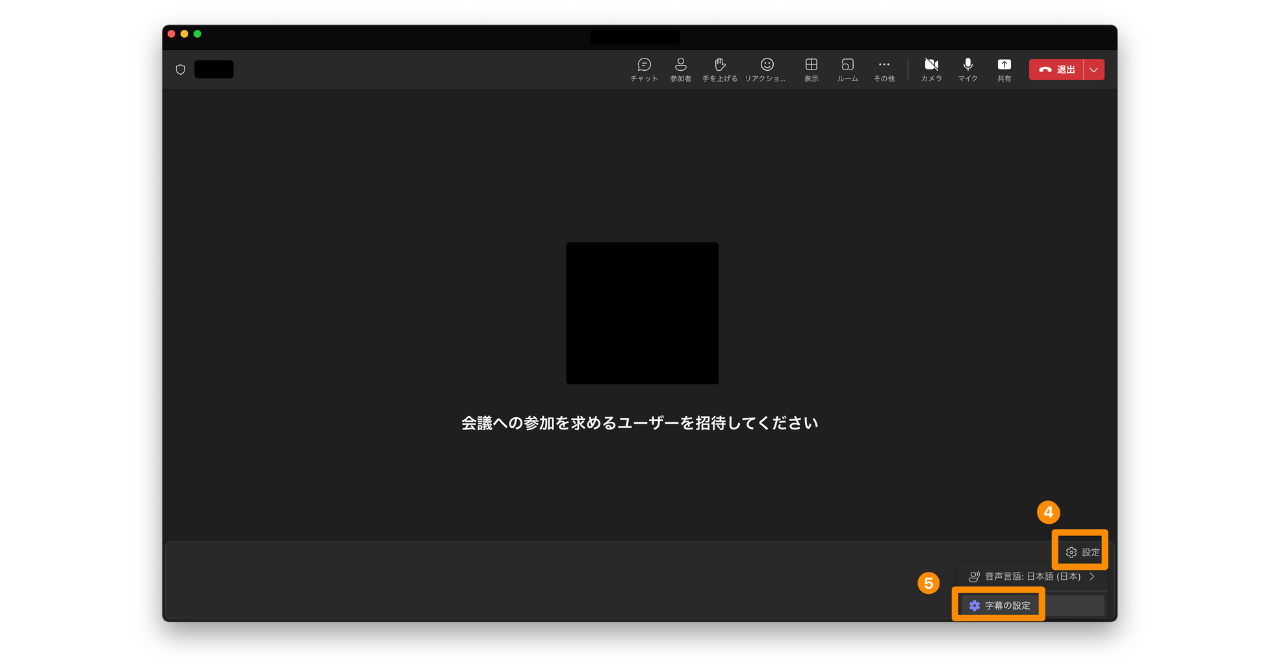Leave the meeting with 退出 button

pos(1056,70)
